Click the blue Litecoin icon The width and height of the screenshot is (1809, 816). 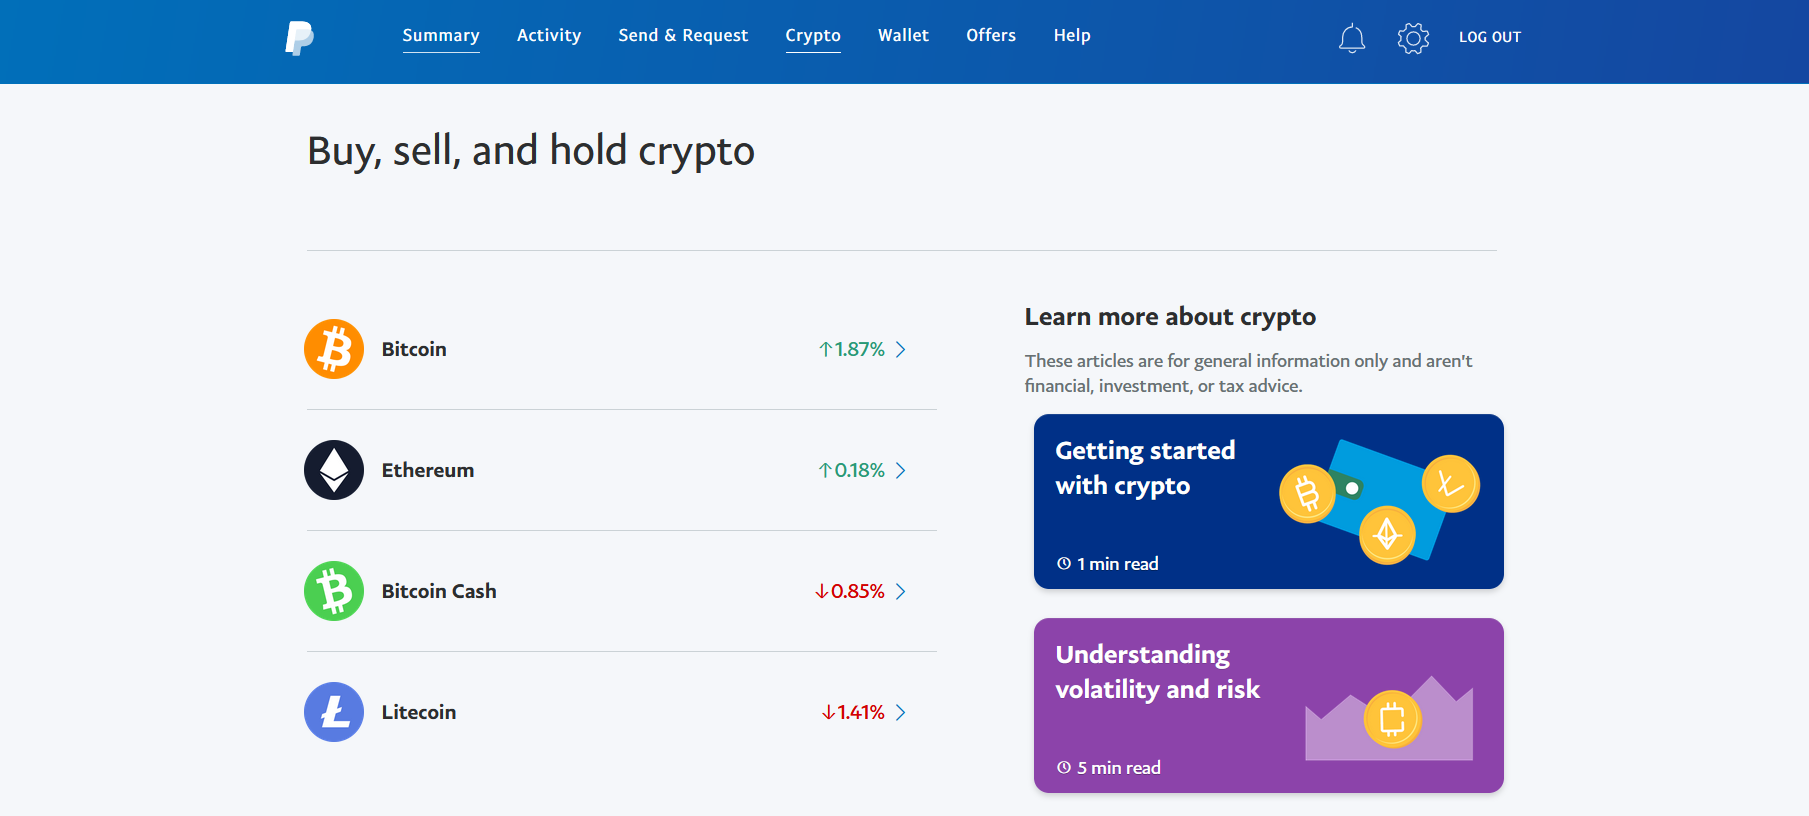pyautogui.click(x=334, y=712)
